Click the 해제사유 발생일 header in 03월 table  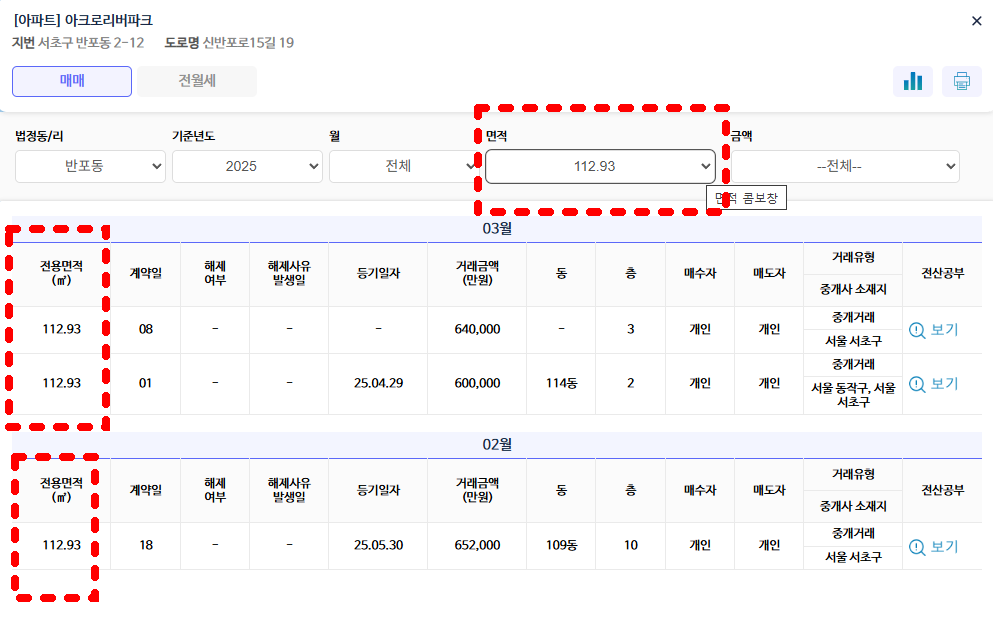click(x=289, y=274)
